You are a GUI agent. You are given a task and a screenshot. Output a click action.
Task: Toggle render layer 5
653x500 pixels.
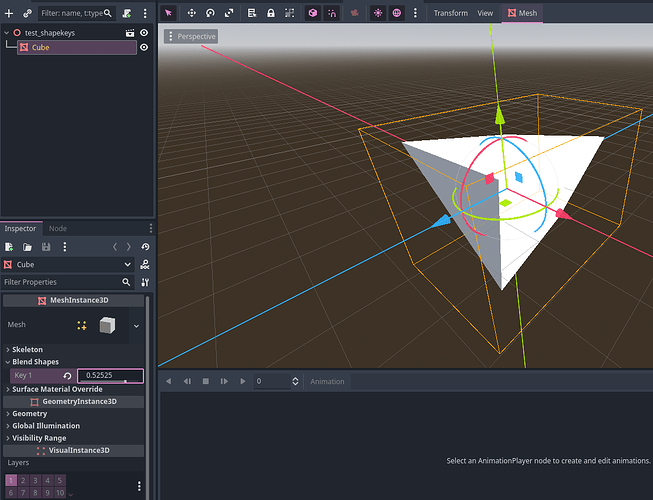click(60, 480)
